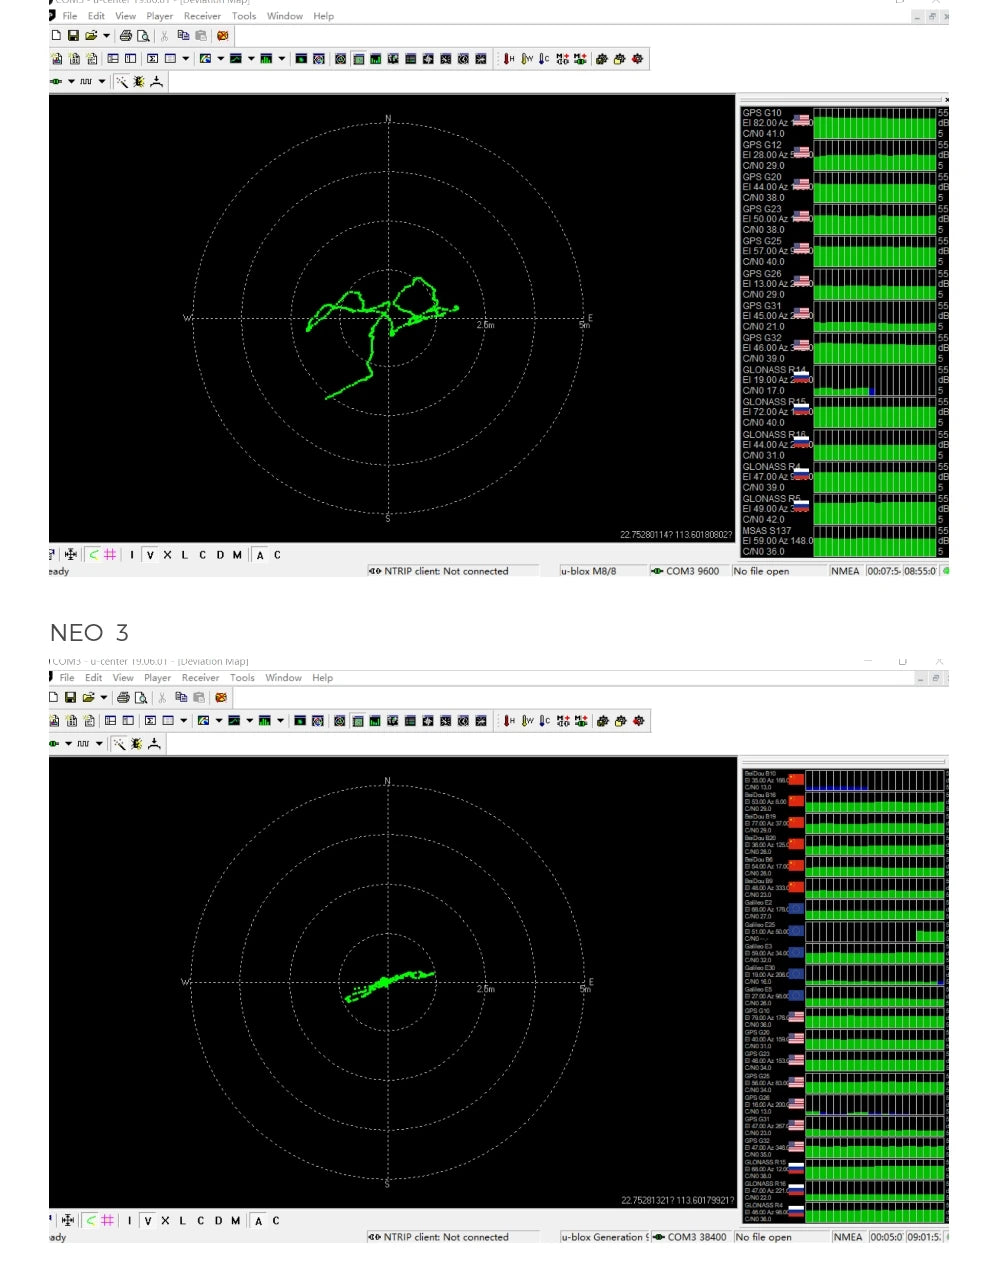This screenshot has height=1272, width=1000.
Task: Print the deviation map view
Action: click(x=125, y=36)
